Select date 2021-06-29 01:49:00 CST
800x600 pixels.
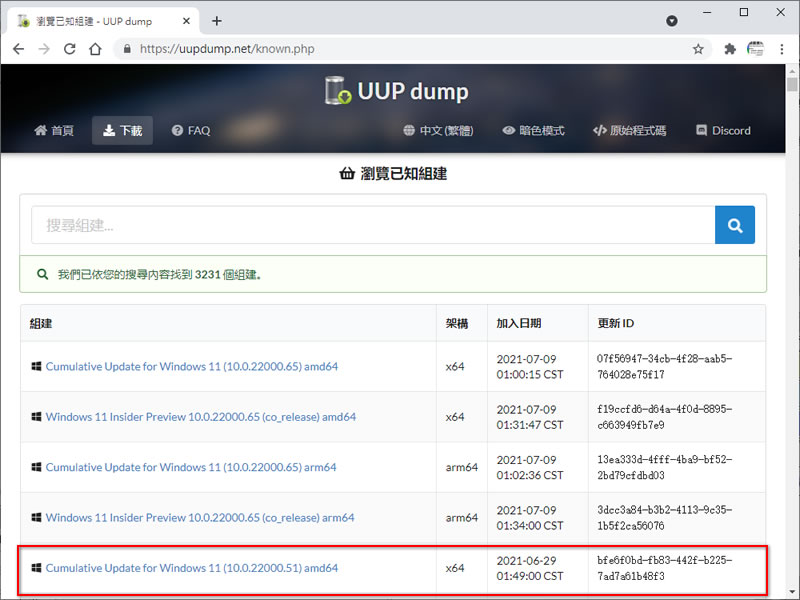pos(530,568)
